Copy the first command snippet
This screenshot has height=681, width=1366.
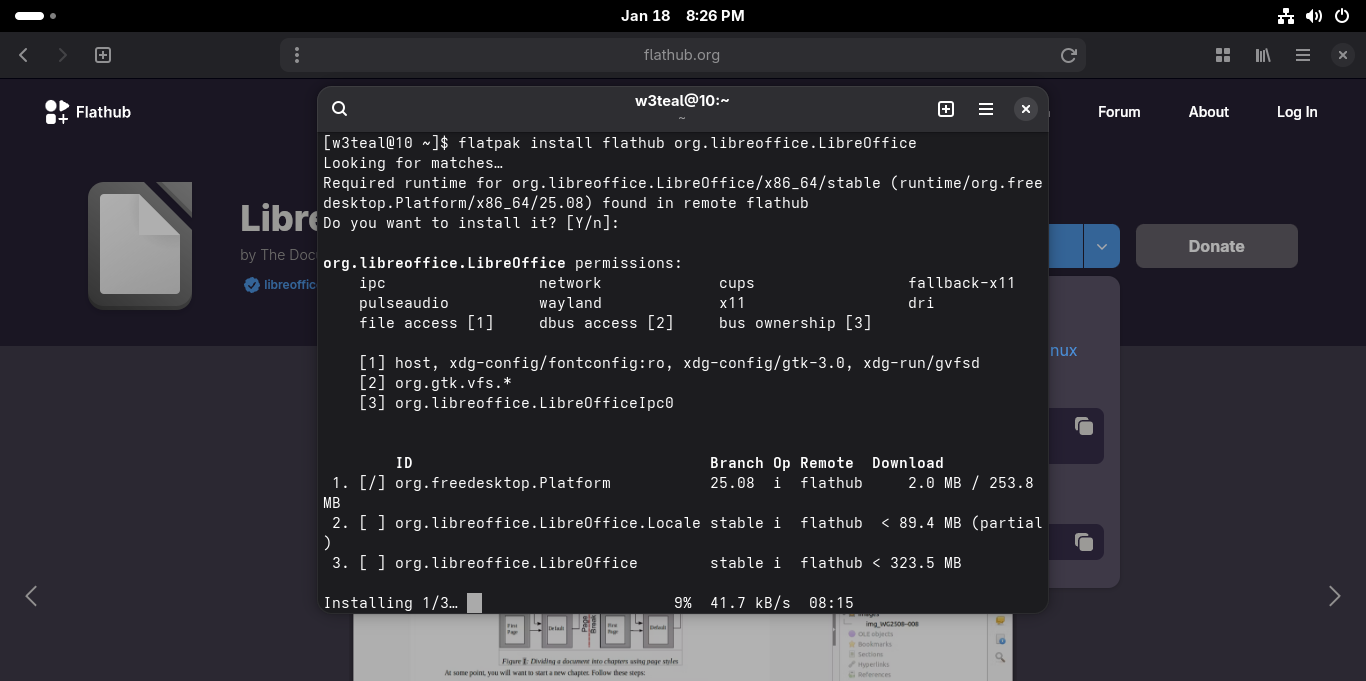1084,427
